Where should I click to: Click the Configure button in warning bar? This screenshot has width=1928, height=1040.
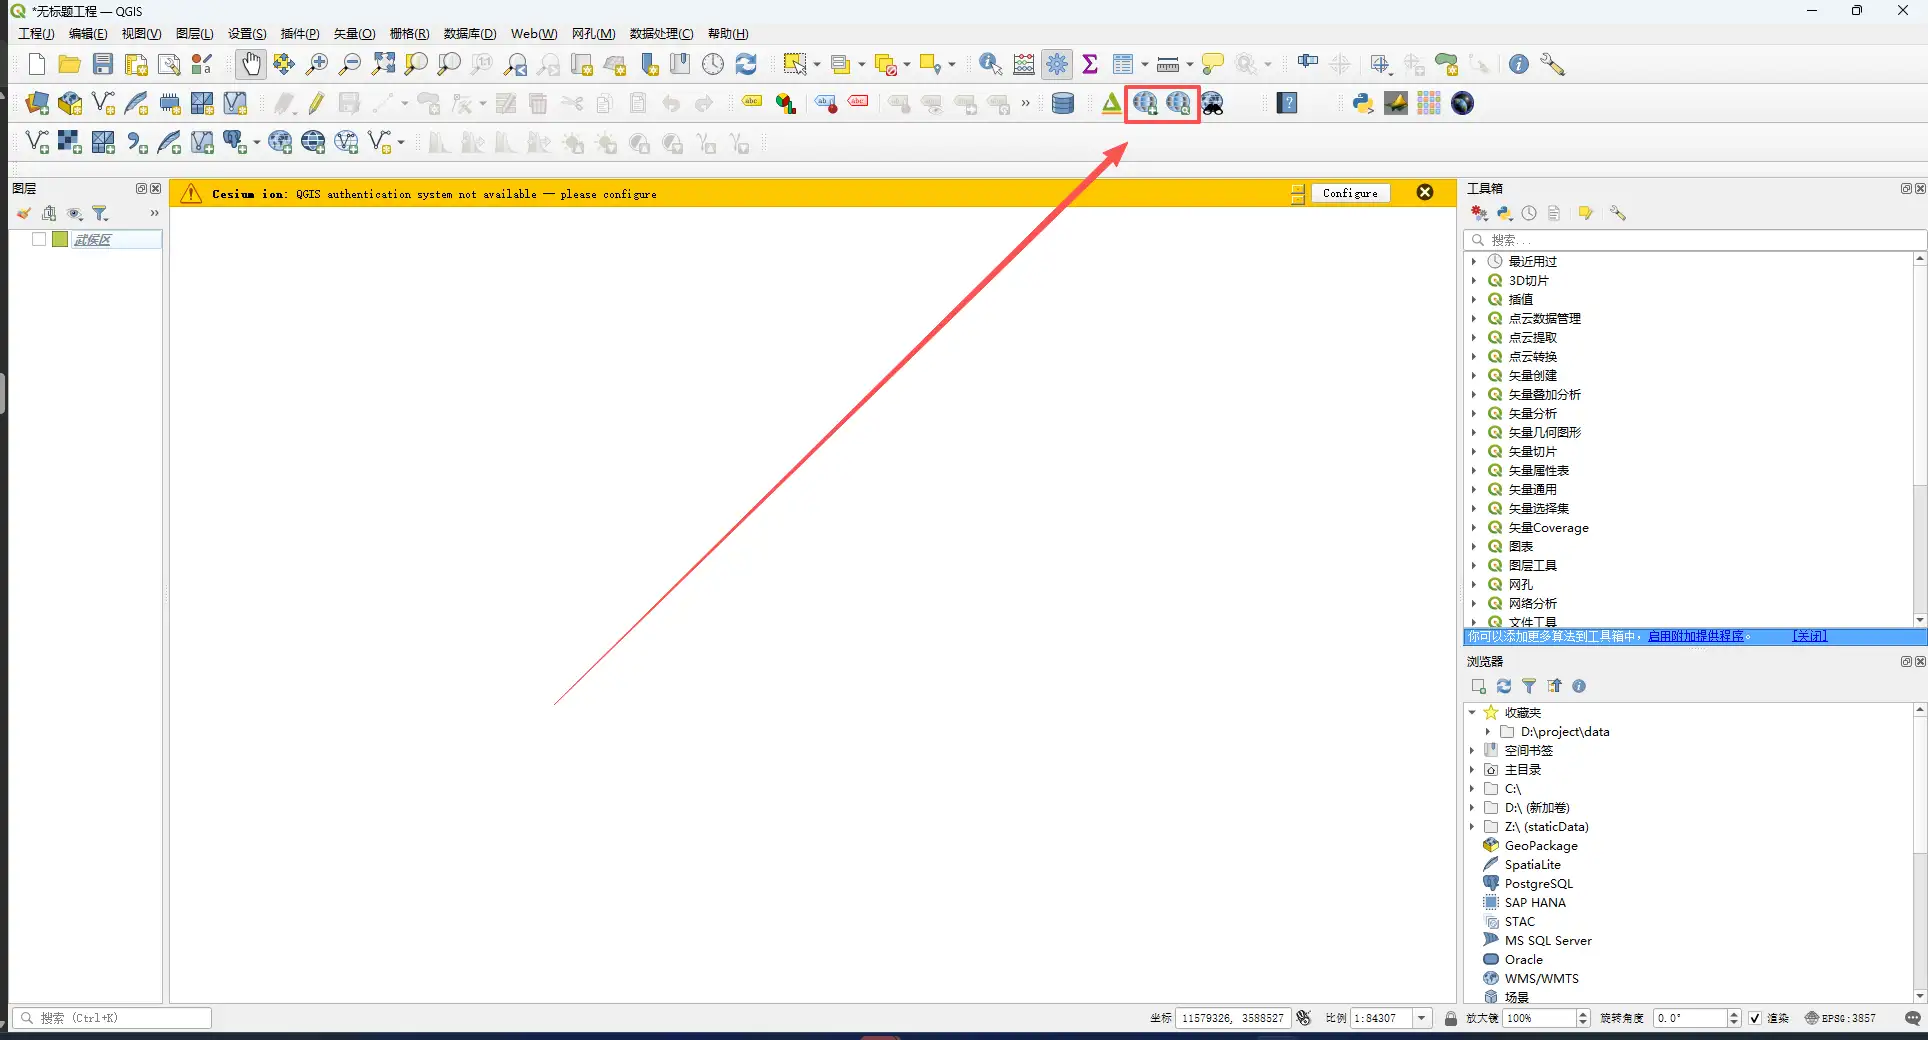pyautogui.click(x=1349, y=193)
